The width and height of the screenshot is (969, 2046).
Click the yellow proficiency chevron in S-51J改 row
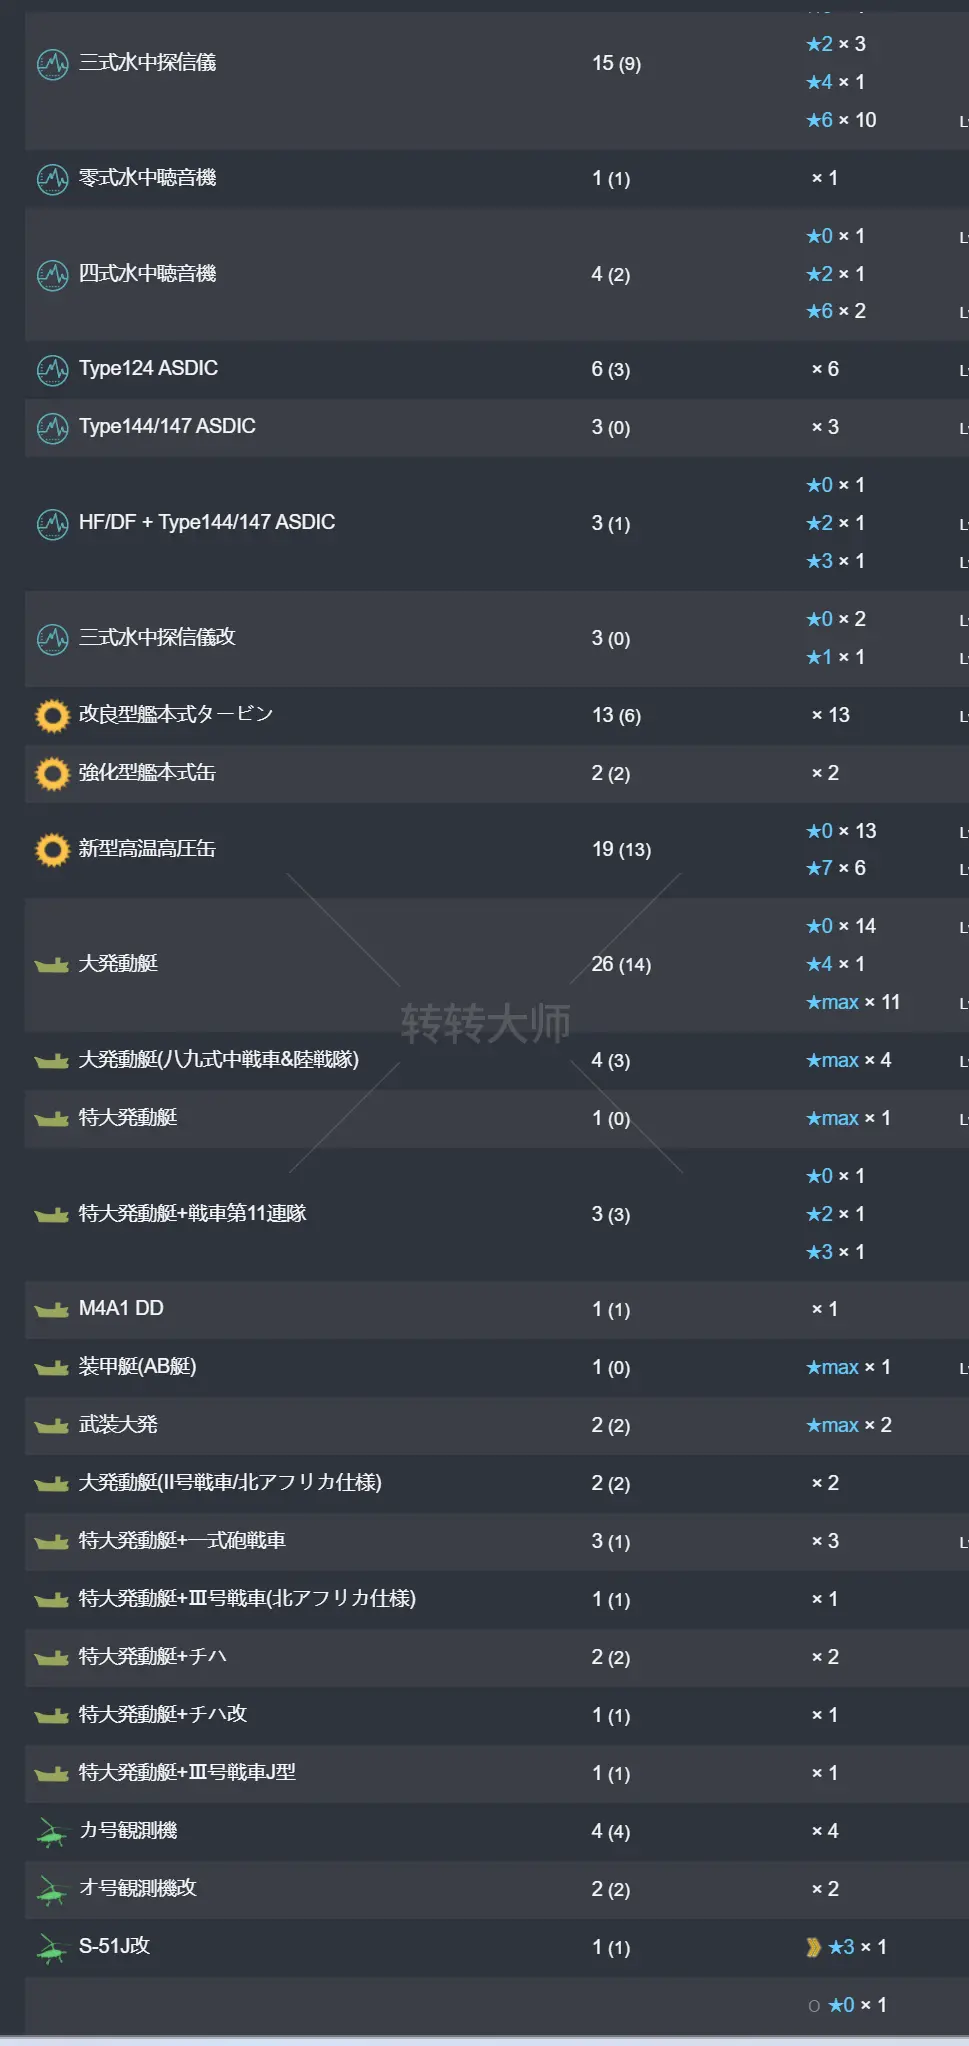[x=813, y=1947]
